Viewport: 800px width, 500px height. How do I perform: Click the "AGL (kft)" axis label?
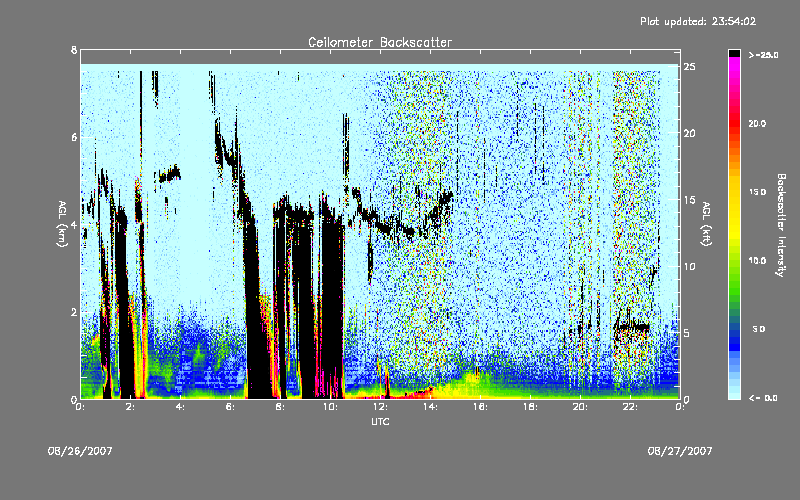pos(706,224)
